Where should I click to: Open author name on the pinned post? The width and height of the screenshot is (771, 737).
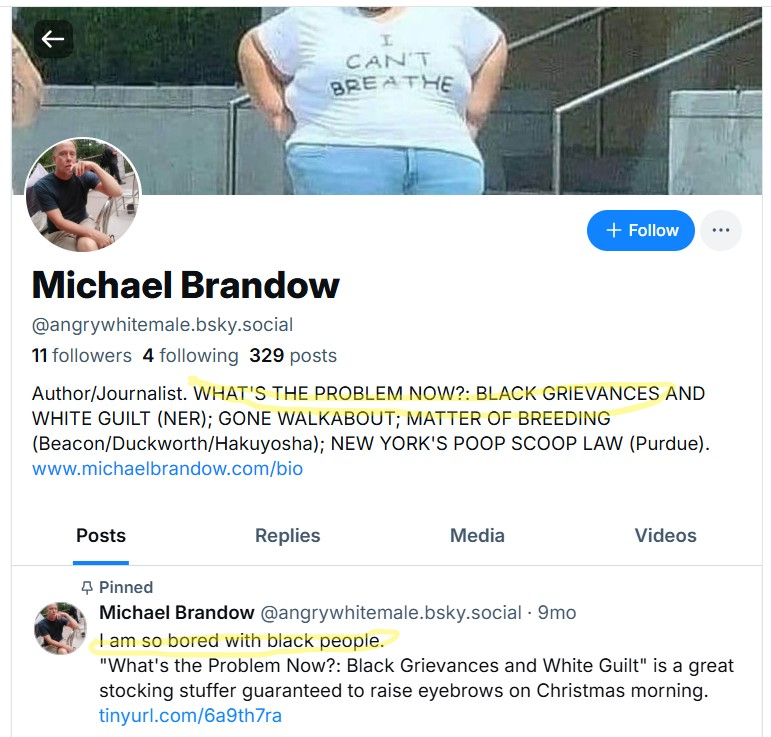(x=177, y=613)
